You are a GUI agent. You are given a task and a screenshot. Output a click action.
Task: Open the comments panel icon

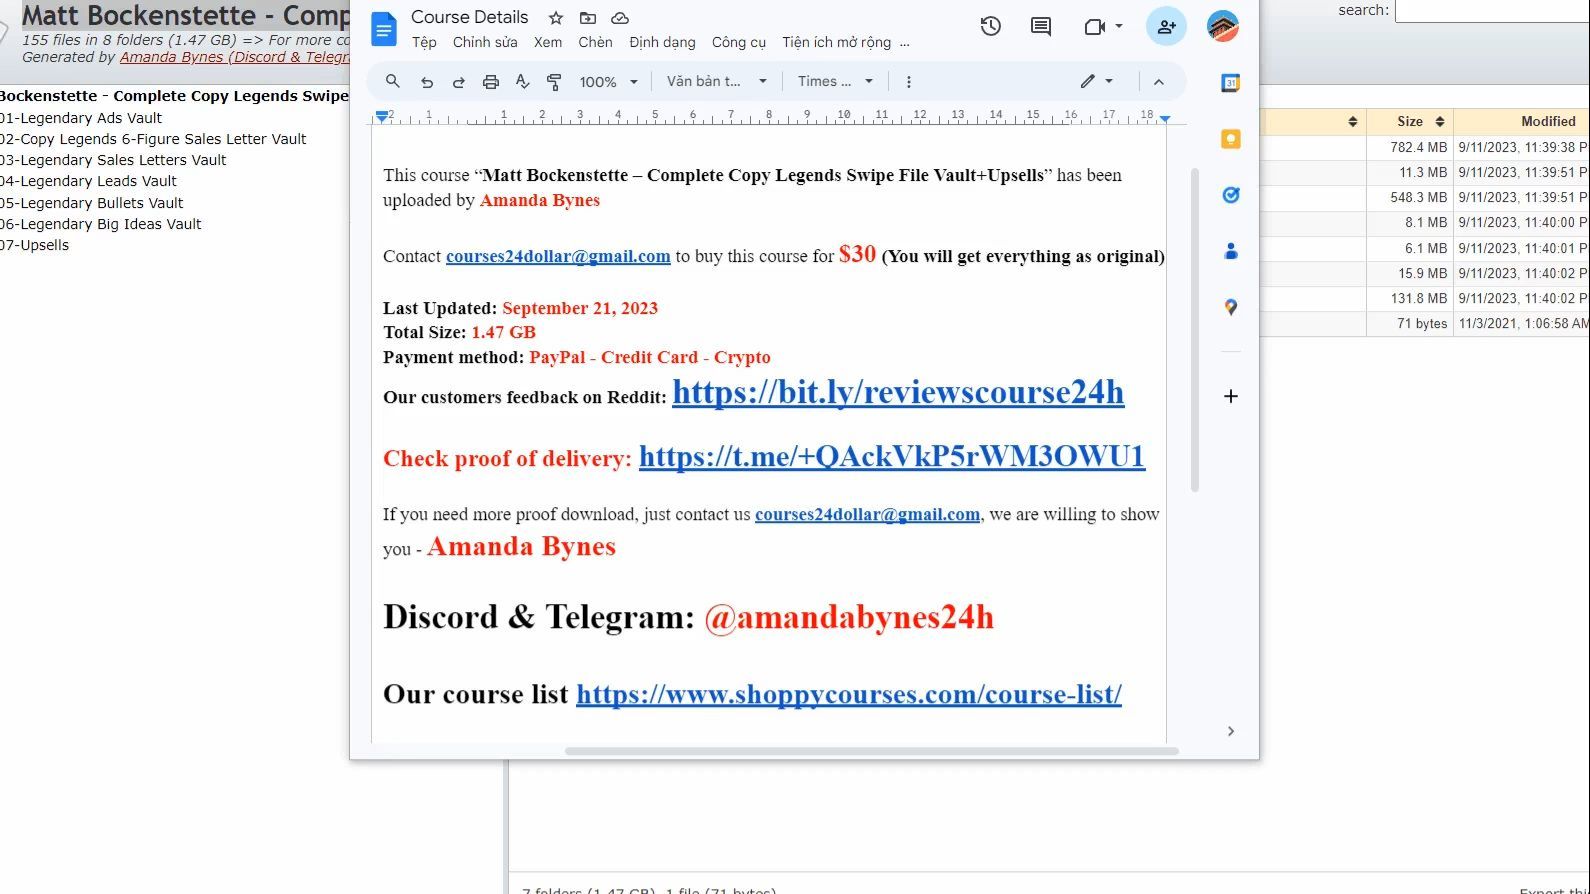1041,27
